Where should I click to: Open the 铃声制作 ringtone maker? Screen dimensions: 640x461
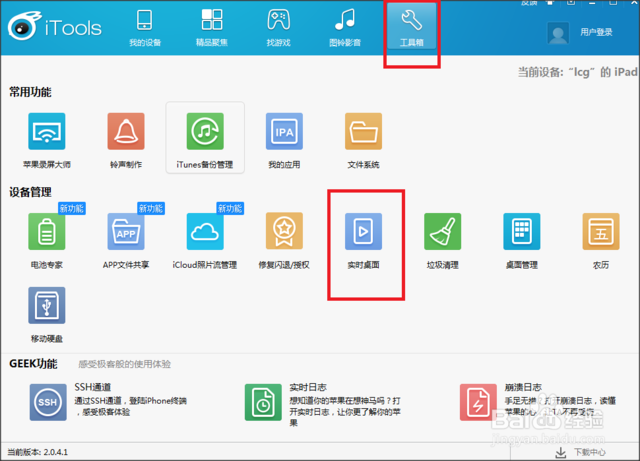click(126, 132)
